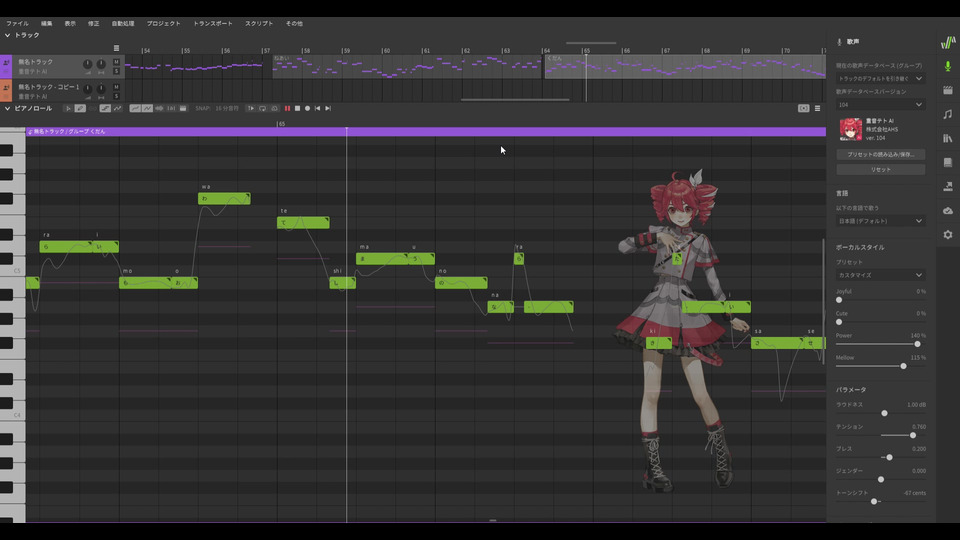Open the 編集 menu

[47, 23]
